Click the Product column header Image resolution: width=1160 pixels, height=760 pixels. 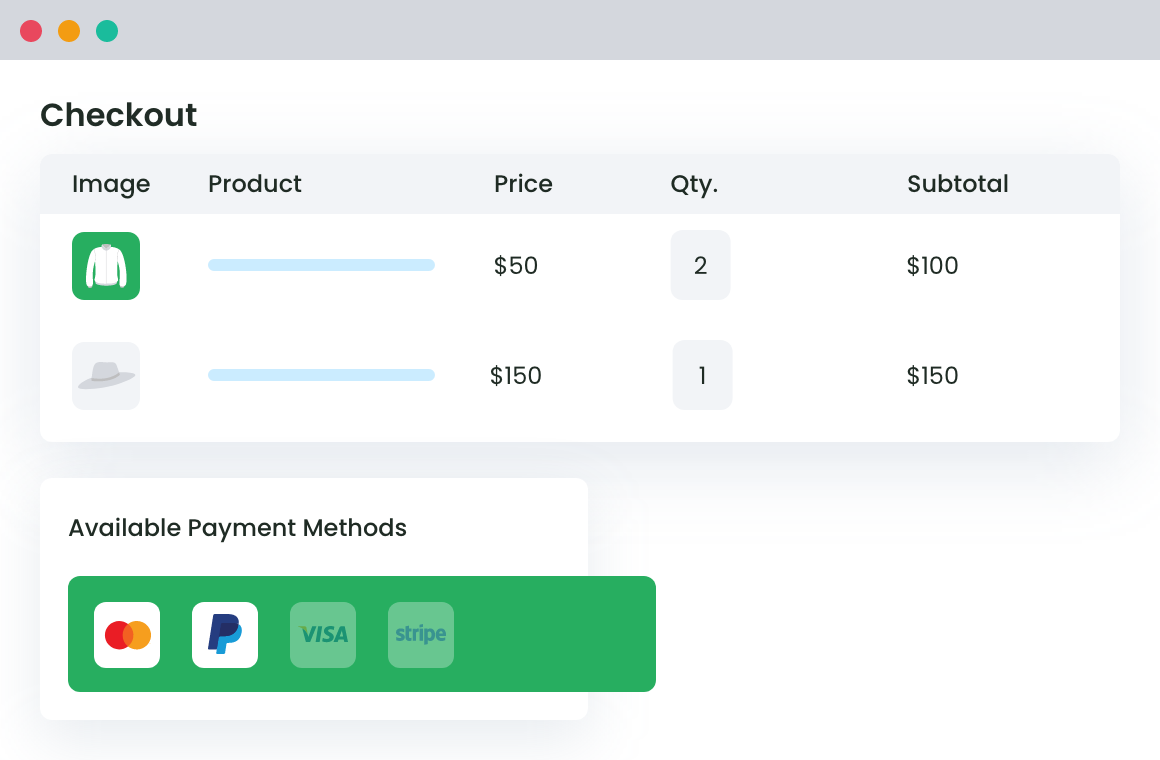pyautogui.click(x=254, y=183)
